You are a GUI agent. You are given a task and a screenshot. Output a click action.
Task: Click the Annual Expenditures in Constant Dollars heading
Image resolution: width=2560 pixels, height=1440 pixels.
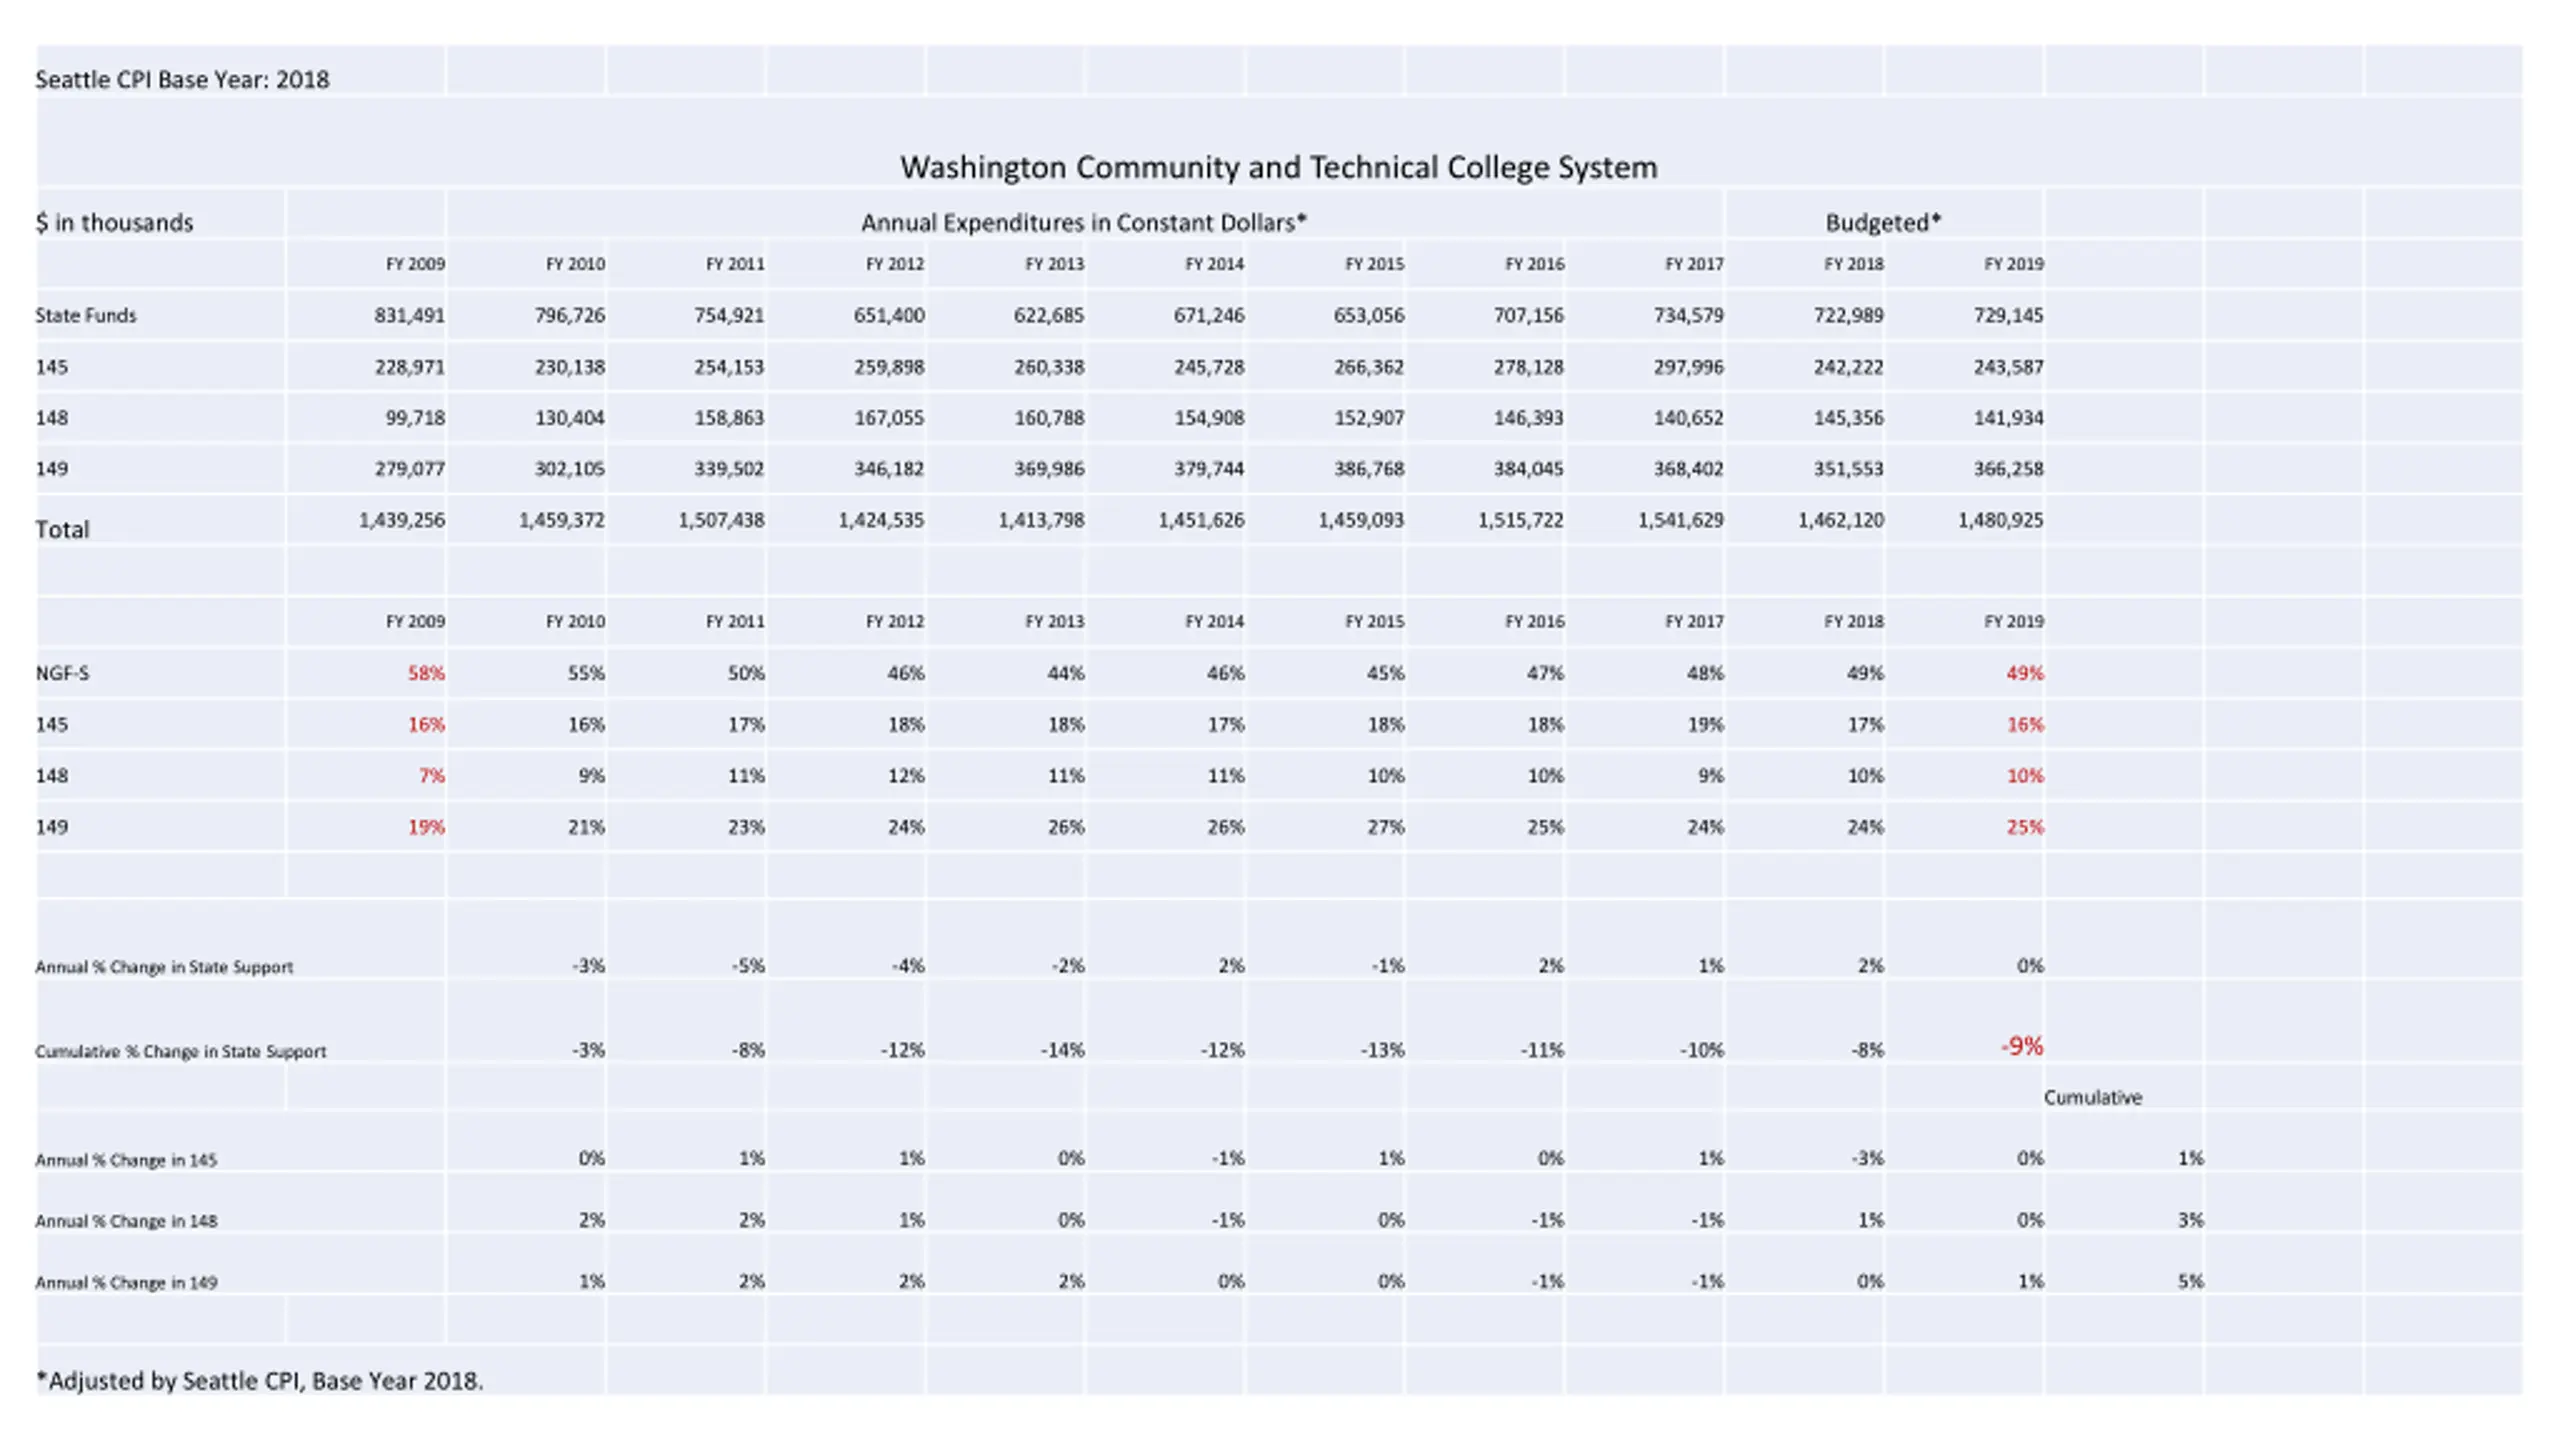click(x=1084, y=222)
